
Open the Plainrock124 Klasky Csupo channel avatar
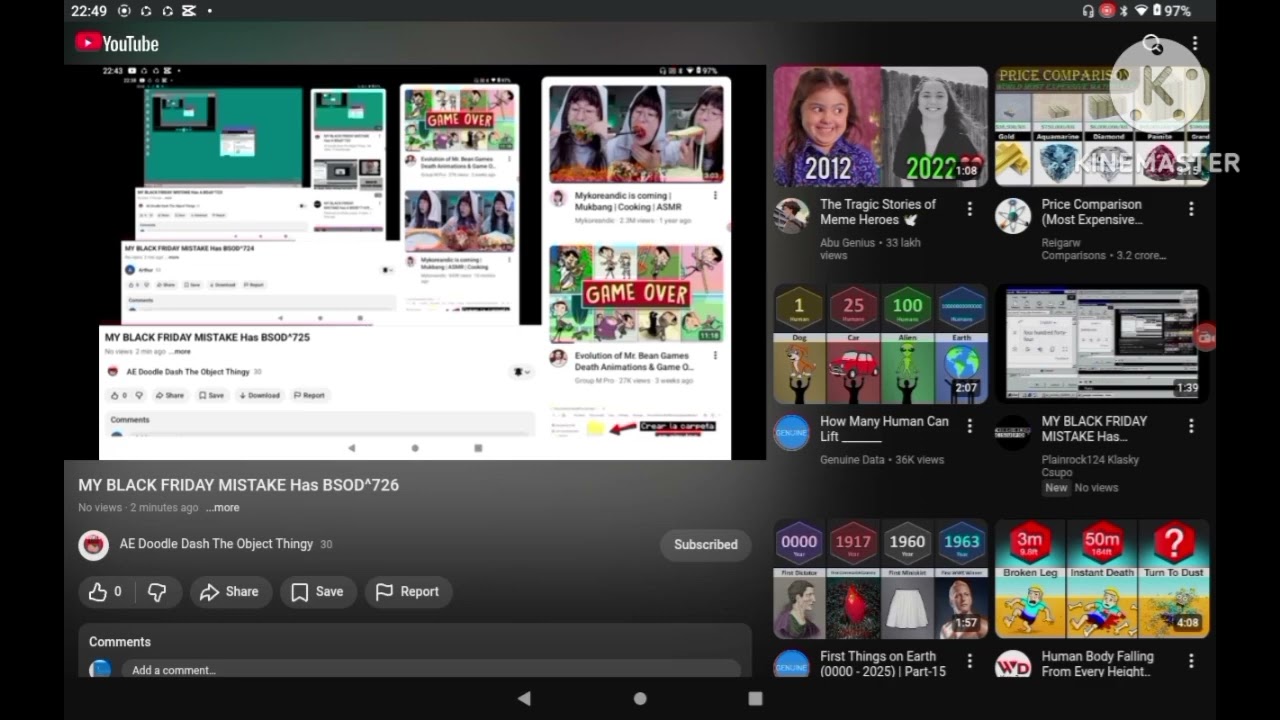pos(1013,432)
